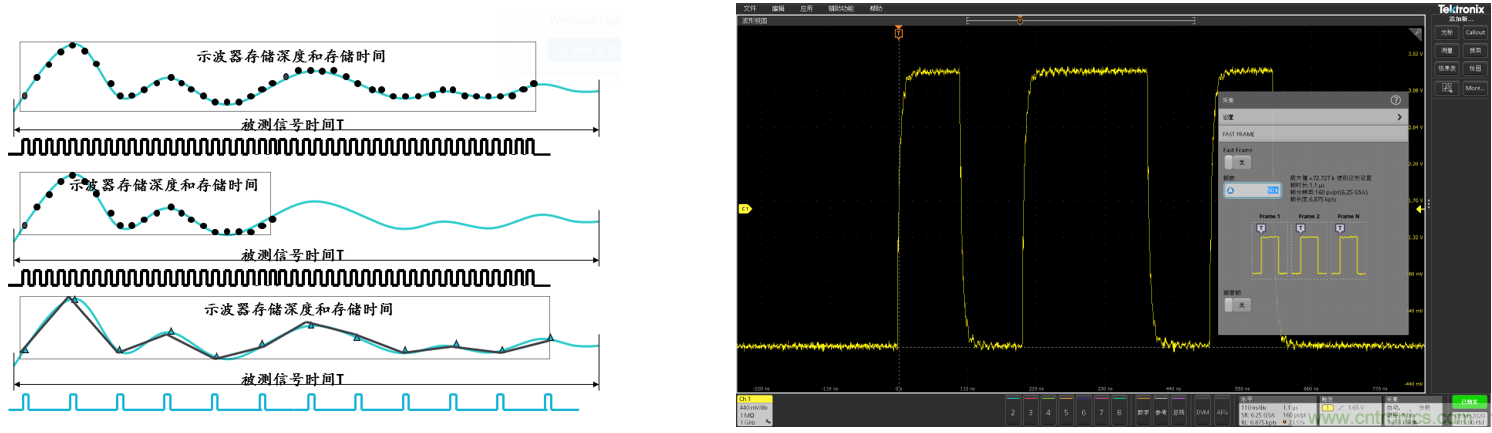1492x433 pixels.
Task: Open the 文件 menu
Action: (750, 8)
